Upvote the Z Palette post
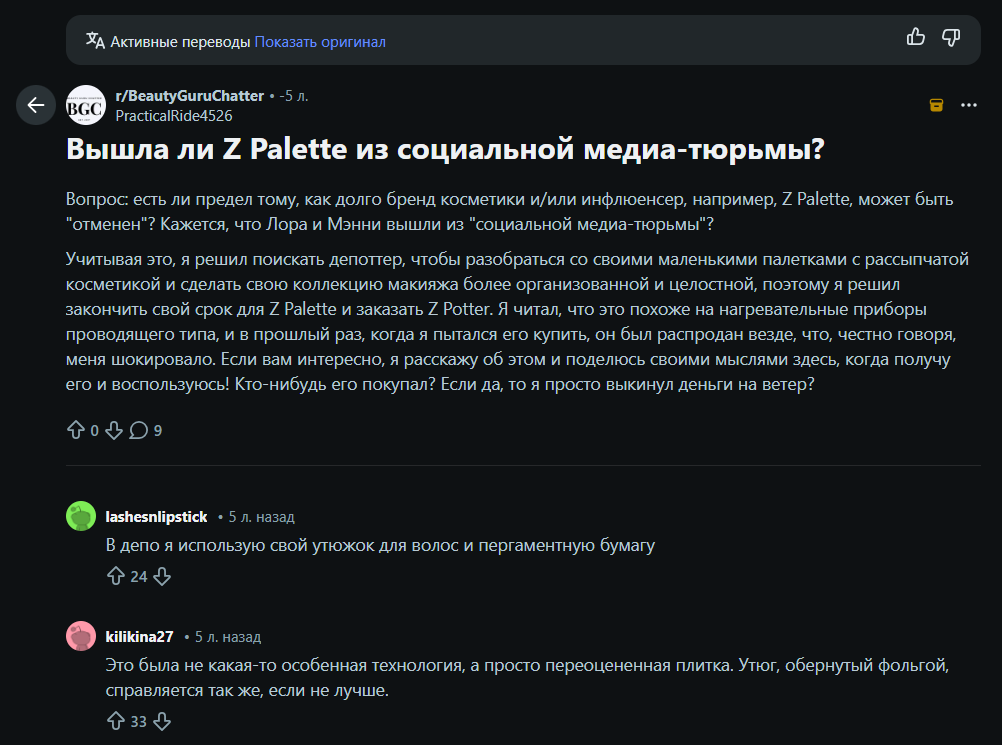 [76, 430]
